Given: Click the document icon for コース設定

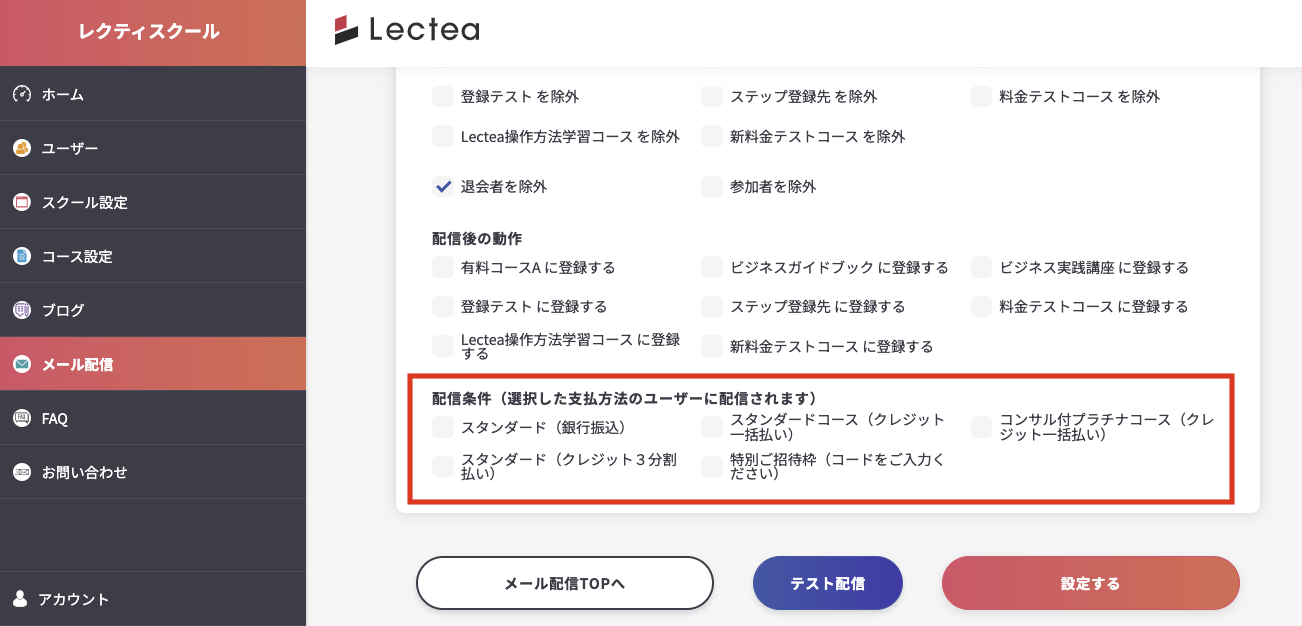Looking at the screenshot, I should click(x=22, y=256).
